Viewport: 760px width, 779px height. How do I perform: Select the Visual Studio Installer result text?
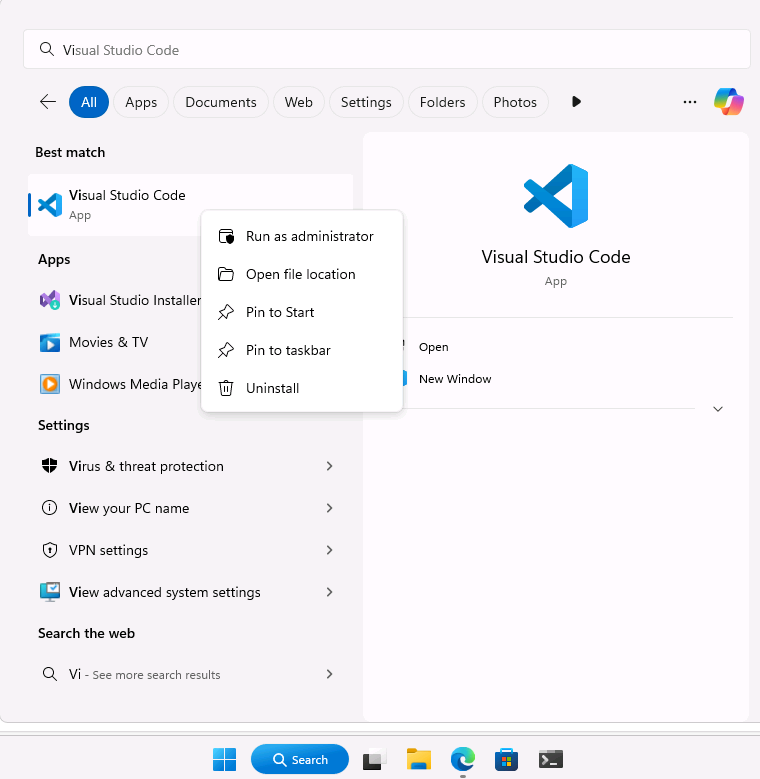135,300
